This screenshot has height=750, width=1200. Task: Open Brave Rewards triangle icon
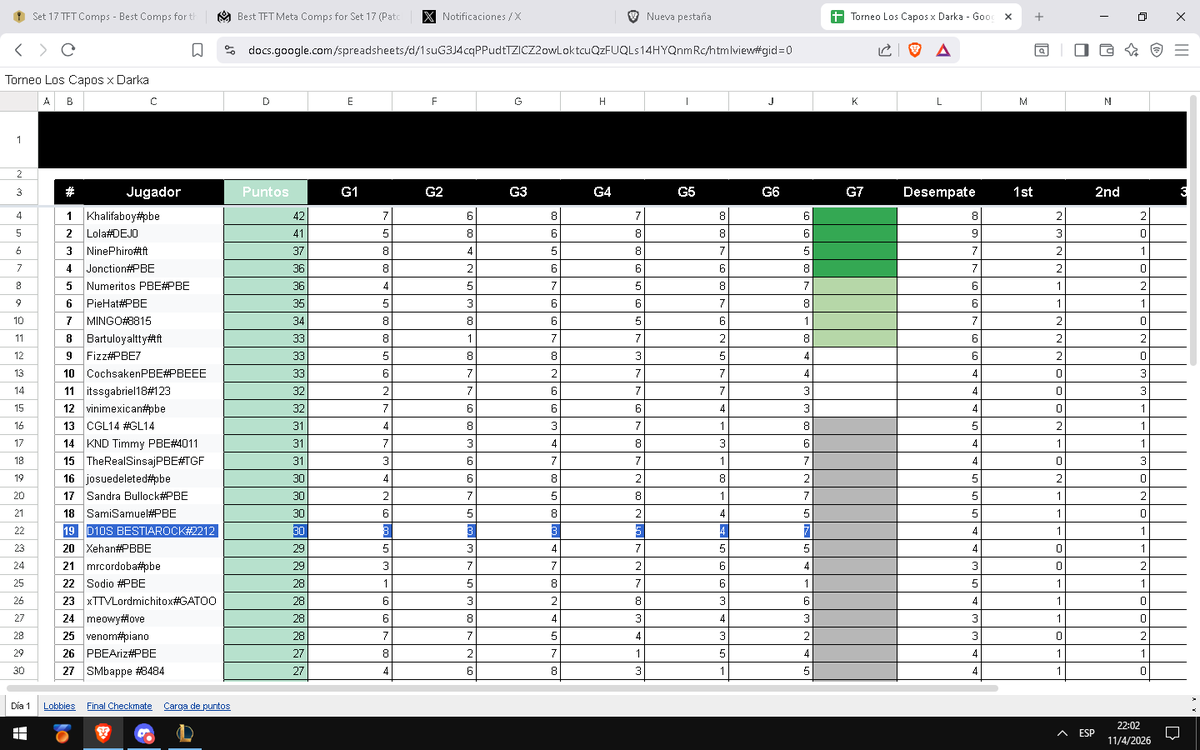tap(943, 50)
